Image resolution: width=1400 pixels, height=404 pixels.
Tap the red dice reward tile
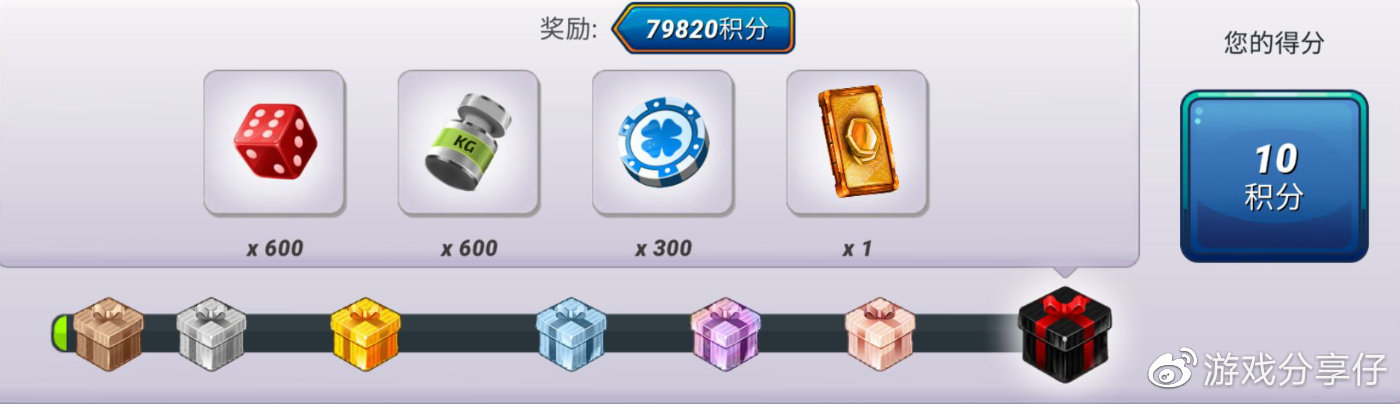(274, 143)
